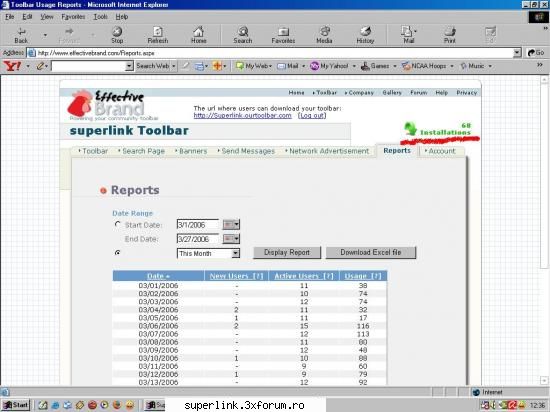Viewport: 550px width, 412px height.
Task: Open the Privacy link in the top navigation
Action: click(x=467, y=93)
